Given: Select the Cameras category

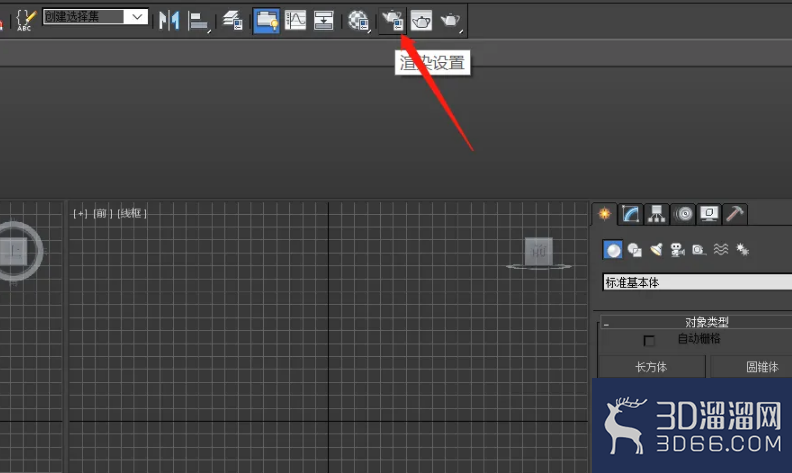Looking at the screenshot, I should click(677, 250).
